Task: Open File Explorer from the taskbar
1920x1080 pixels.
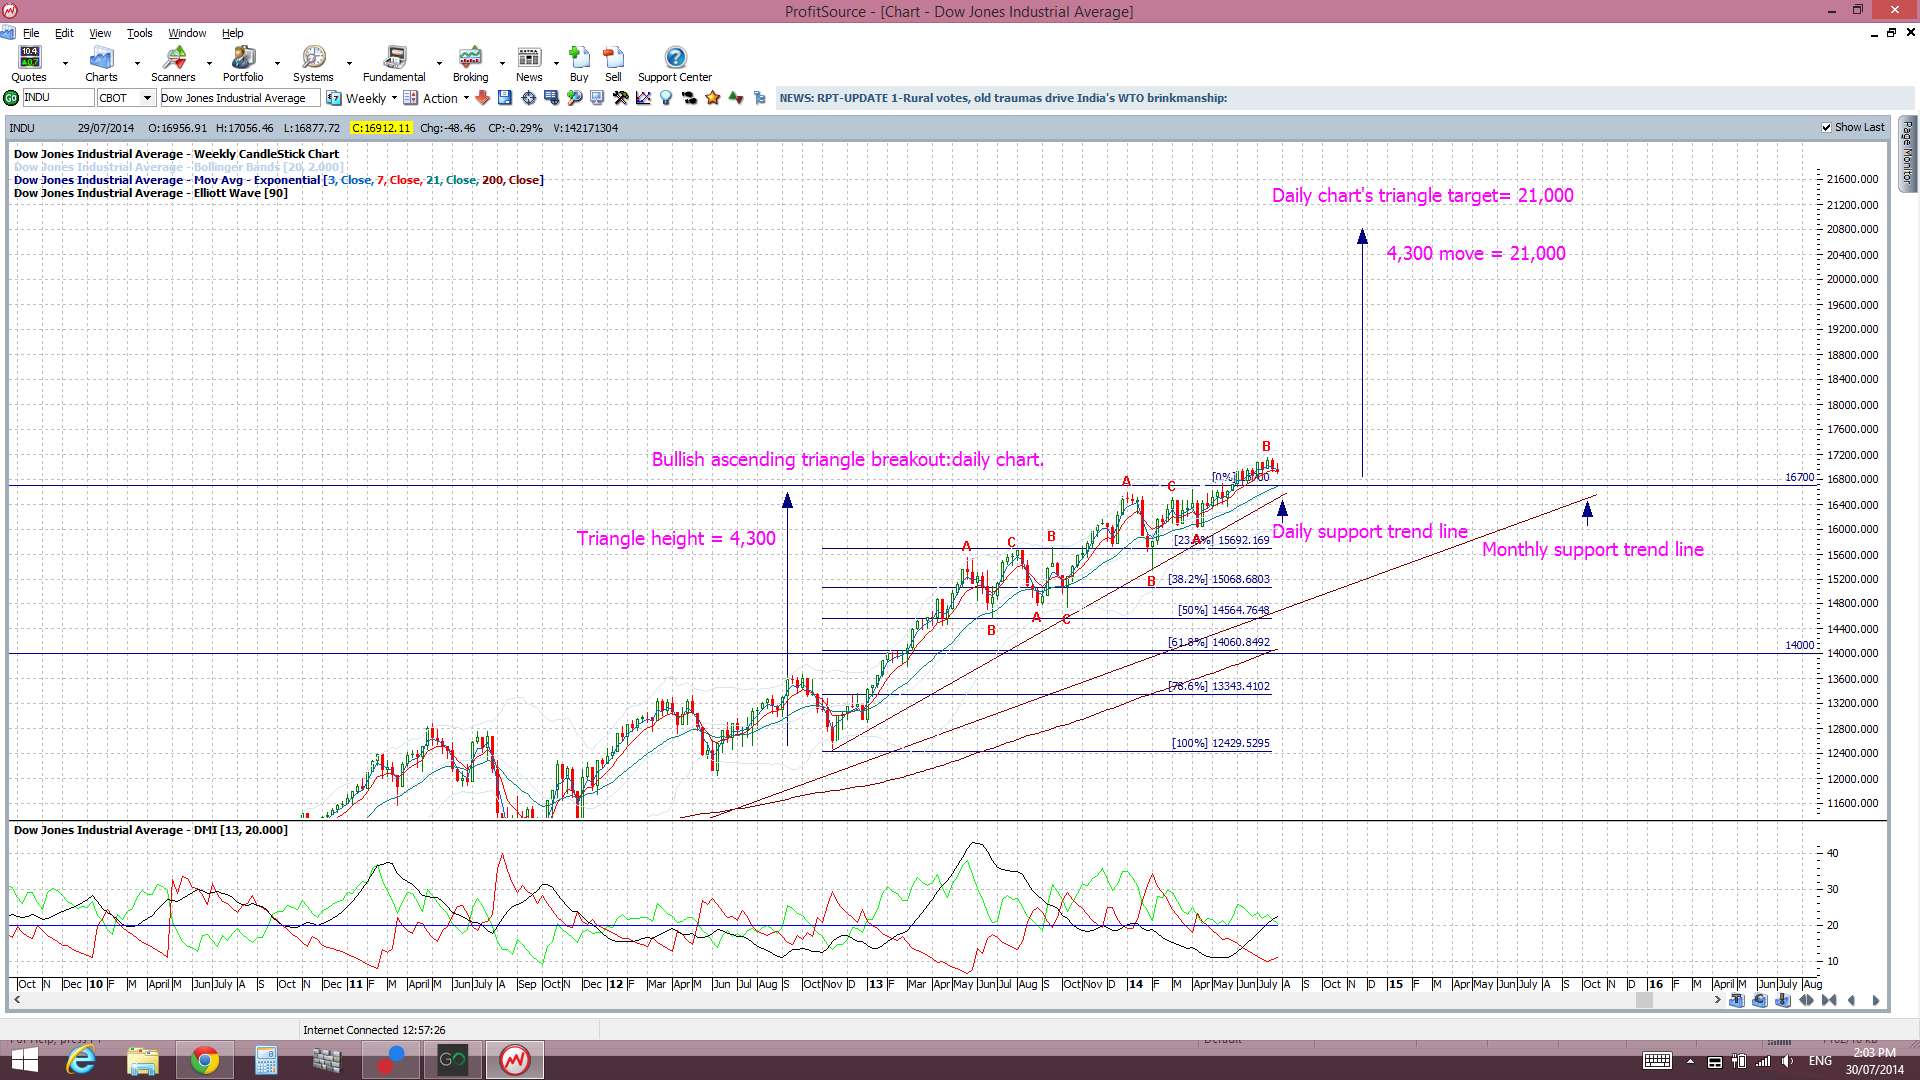Action: coord(143,1060)
